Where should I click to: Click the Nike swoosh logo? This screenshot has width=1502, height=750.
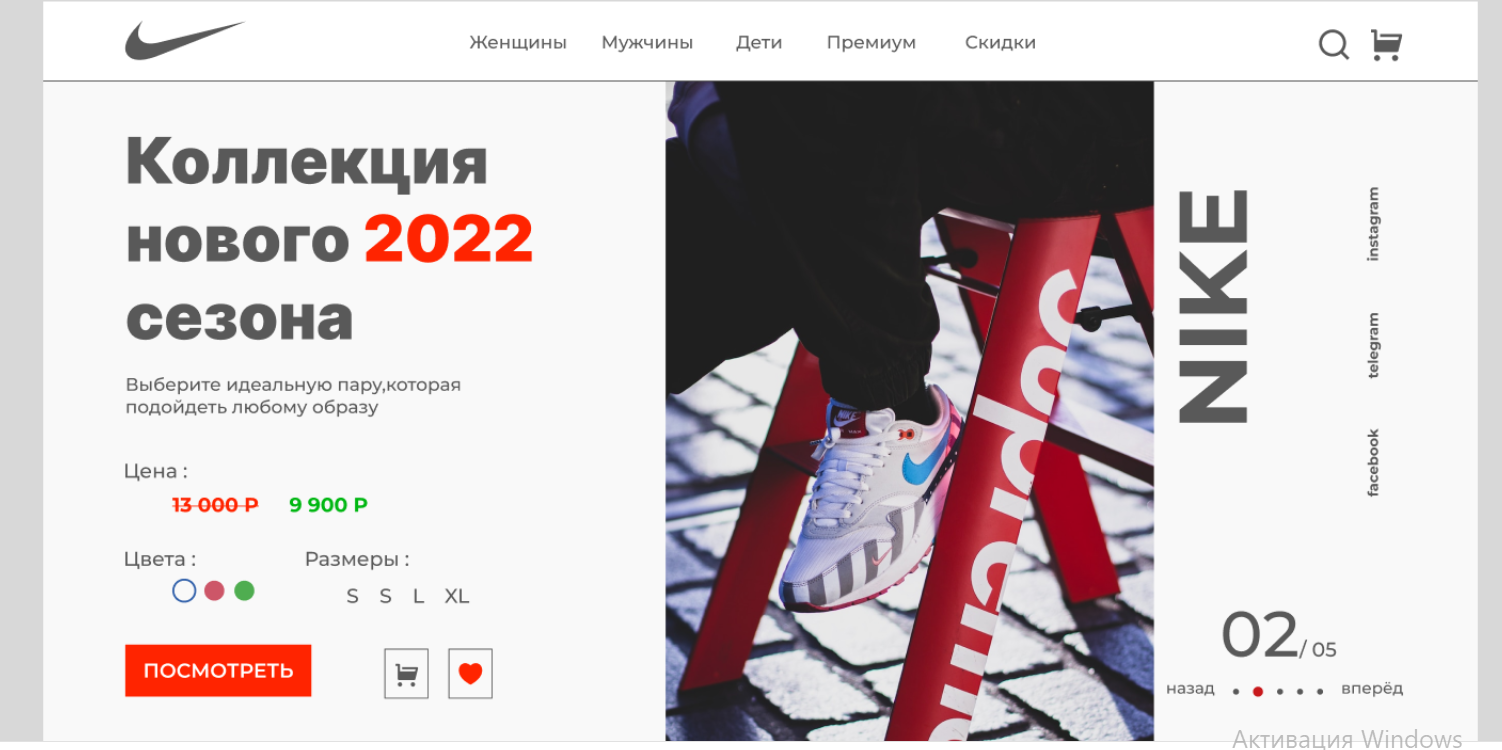184,41
